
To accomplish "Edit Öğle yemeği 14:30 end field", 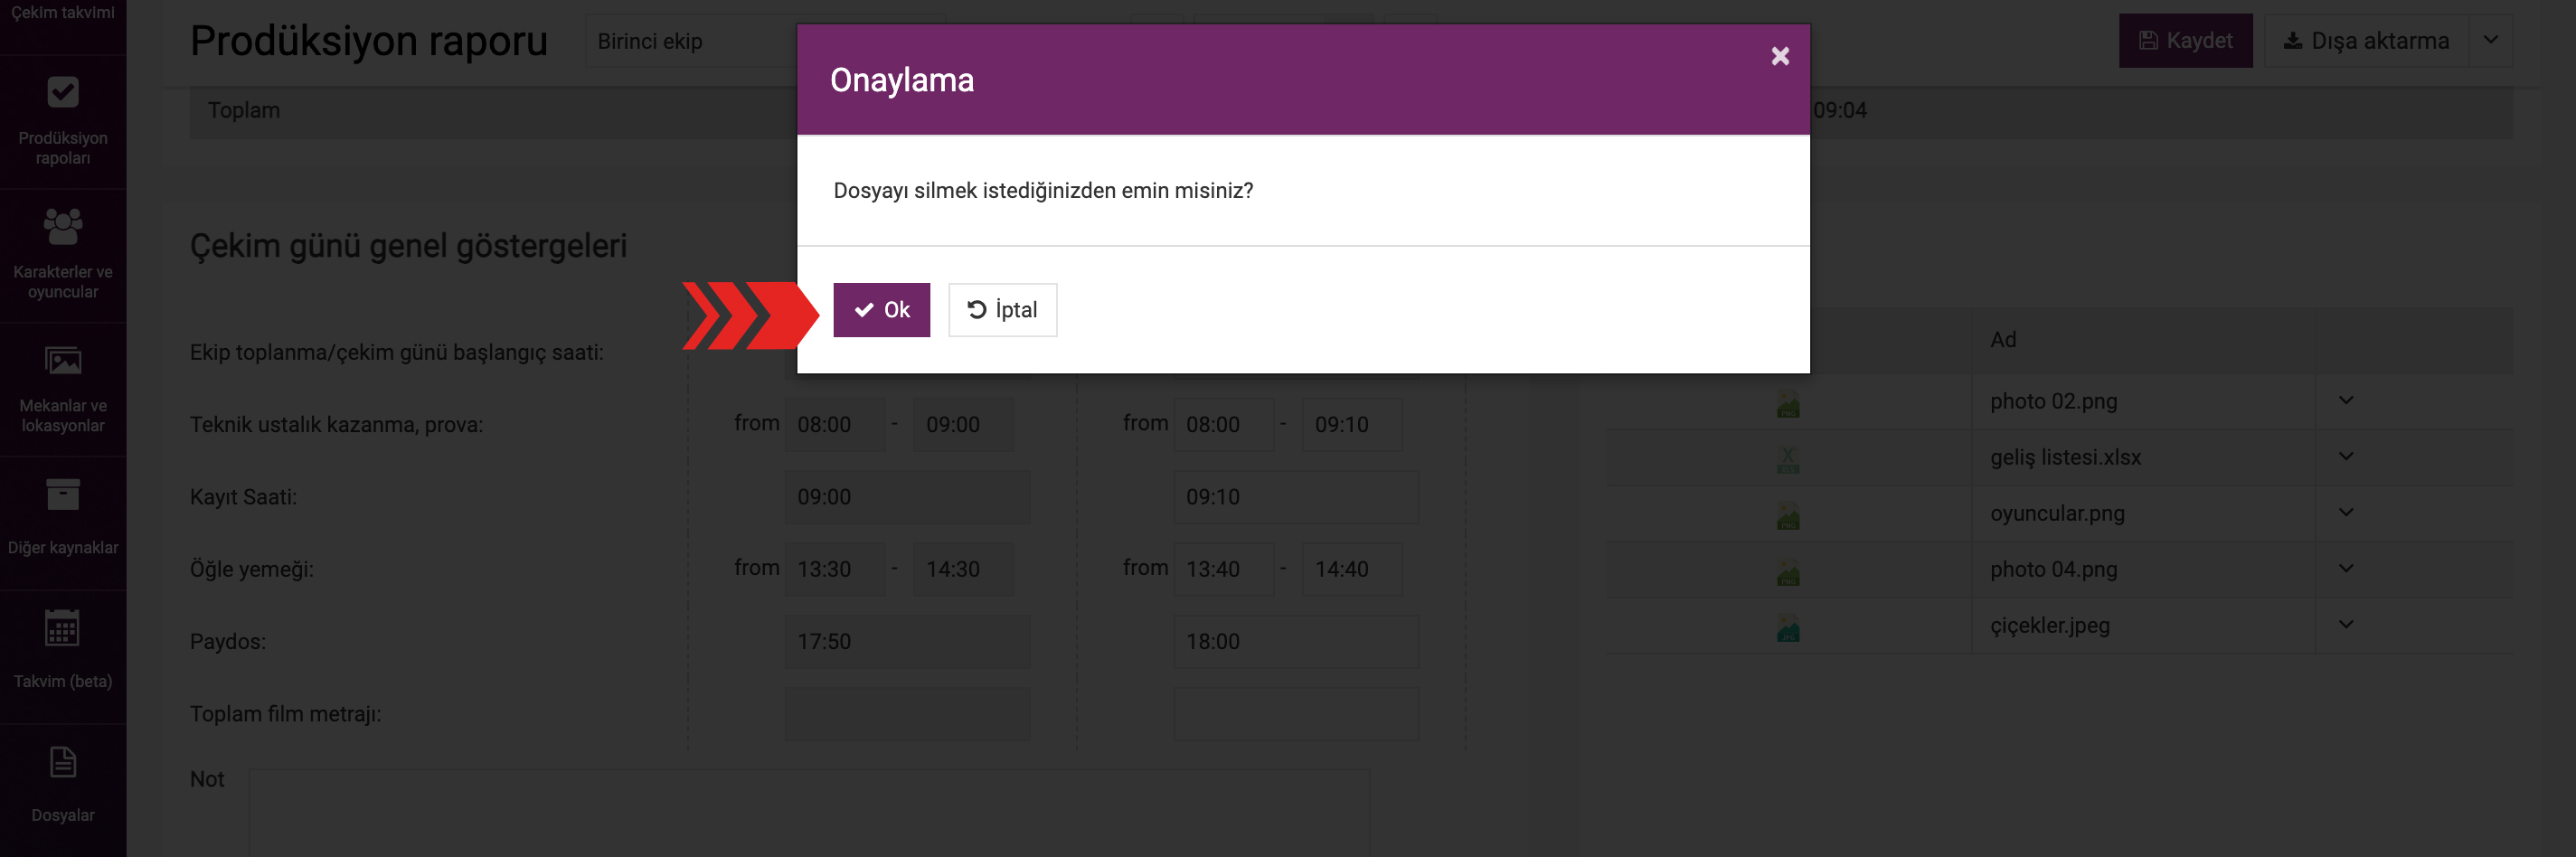I will coord(963,570).
